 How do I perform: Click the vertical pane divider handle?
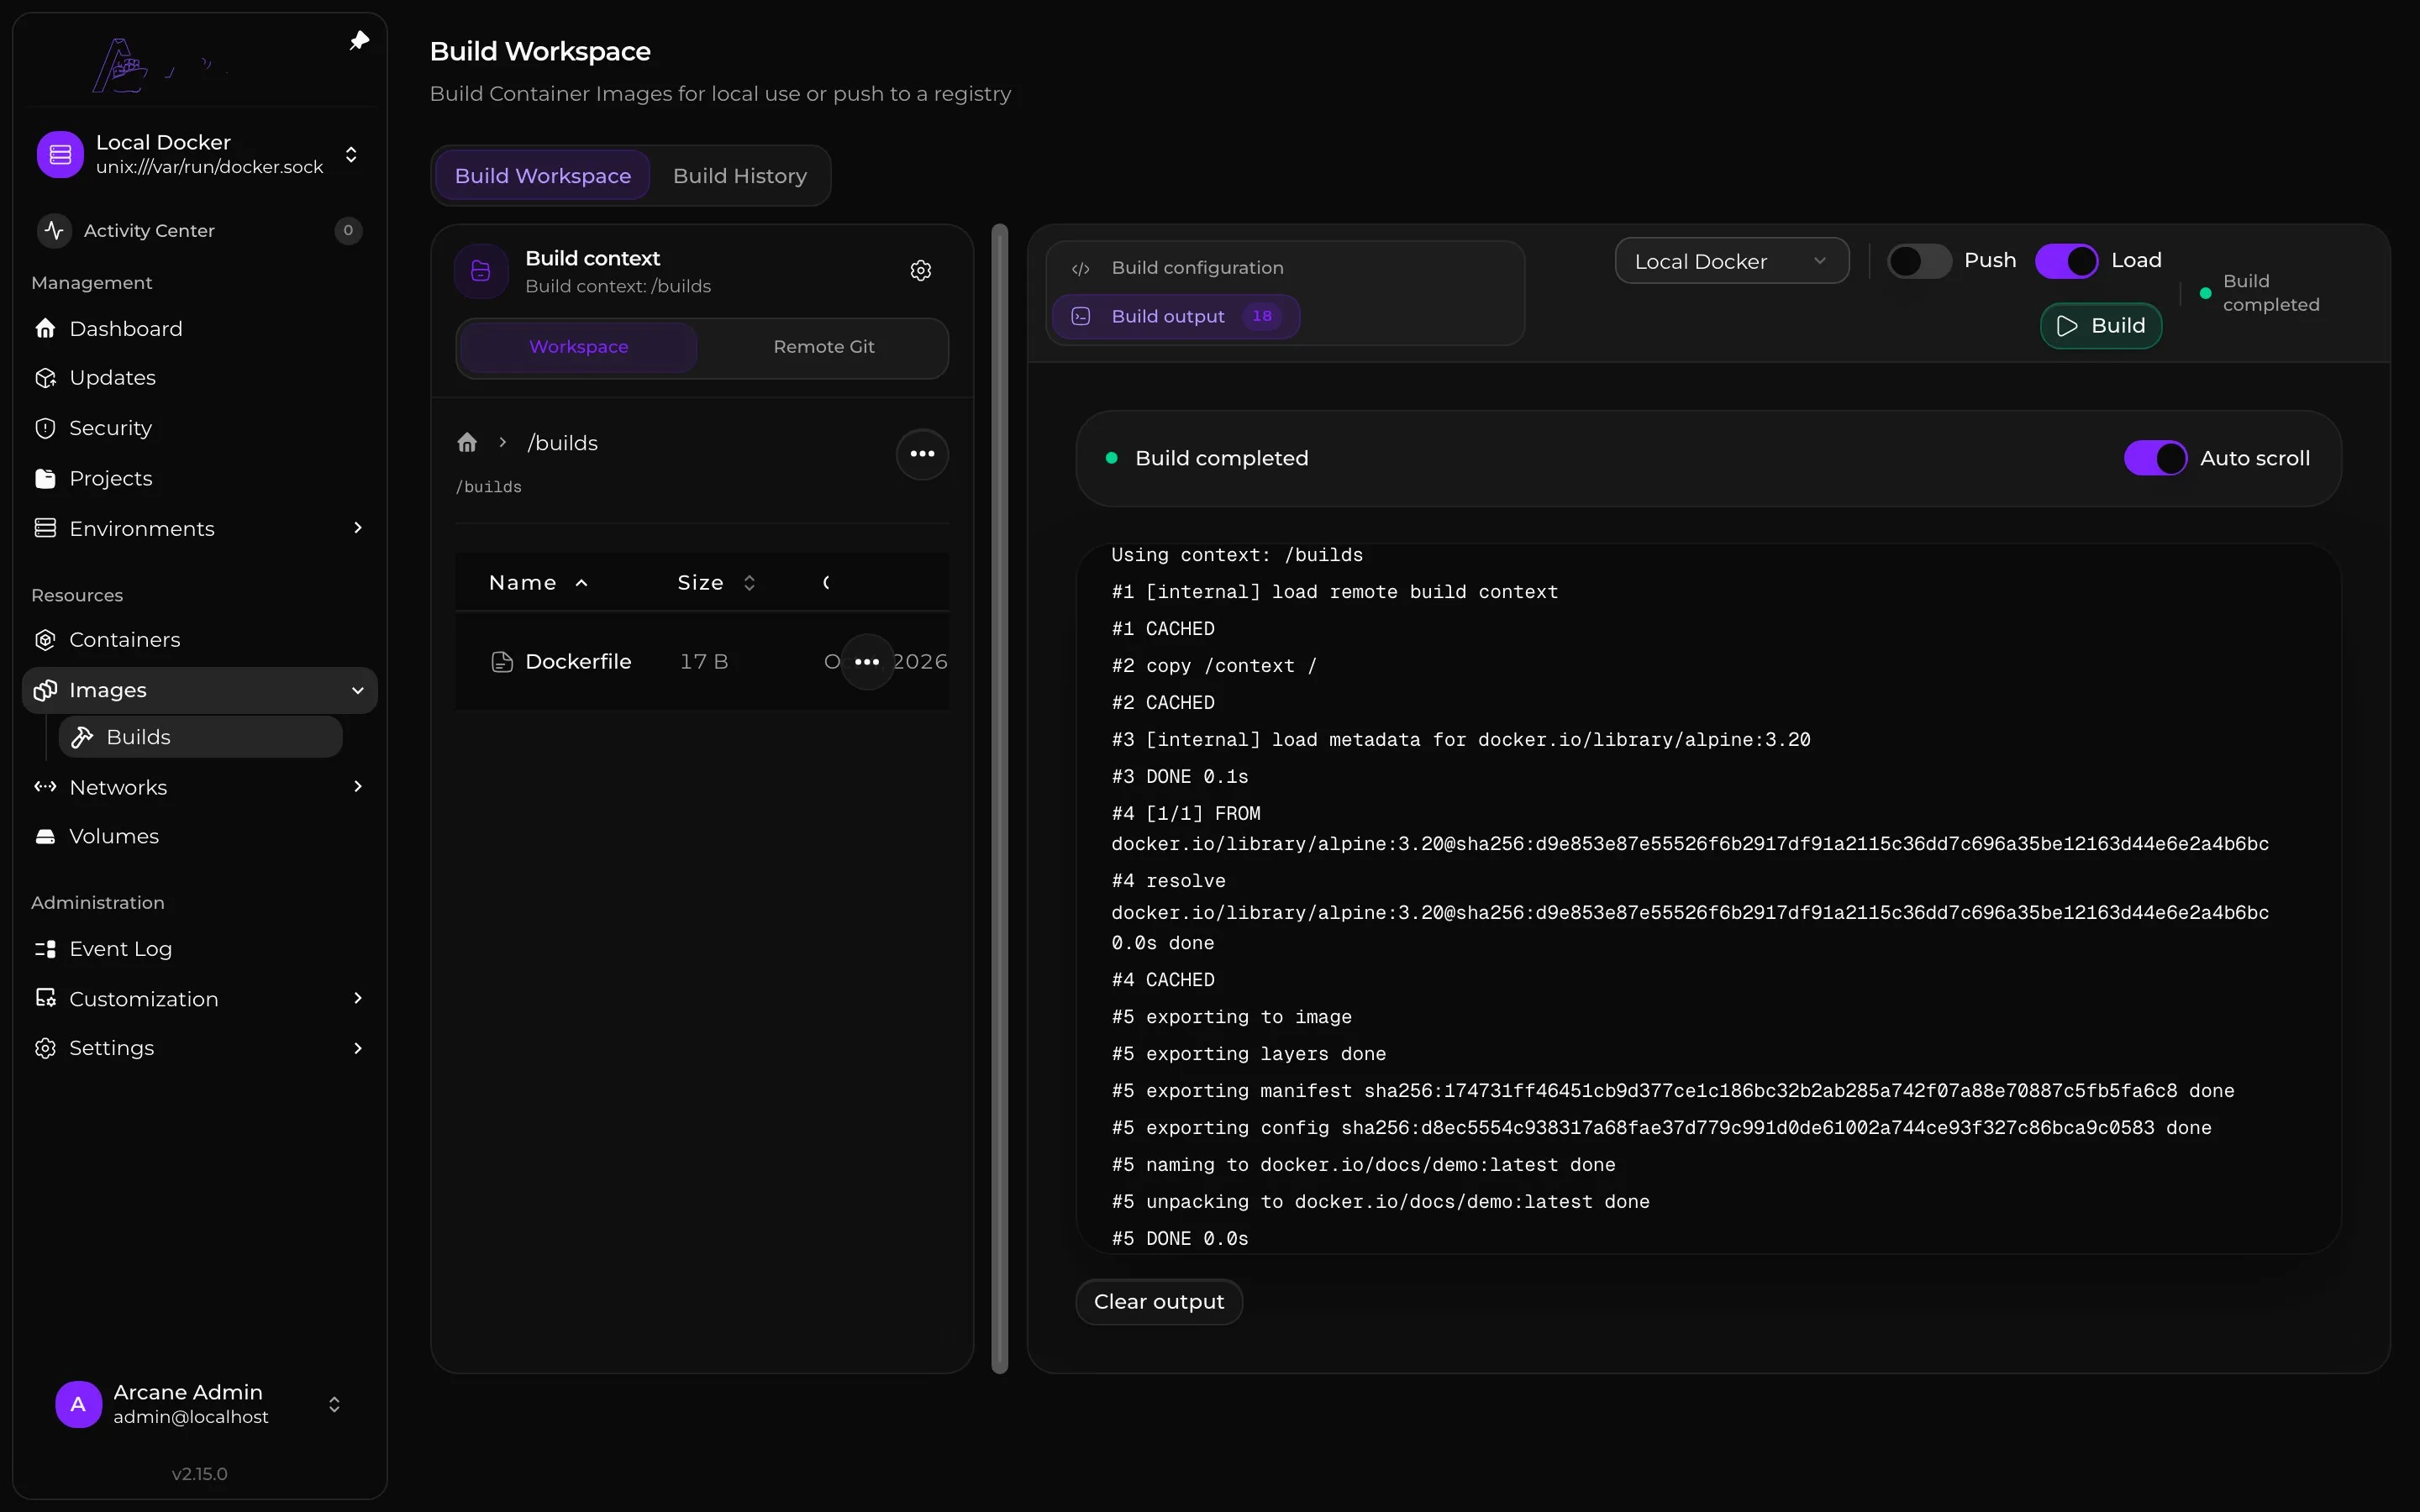pos(999,799)
